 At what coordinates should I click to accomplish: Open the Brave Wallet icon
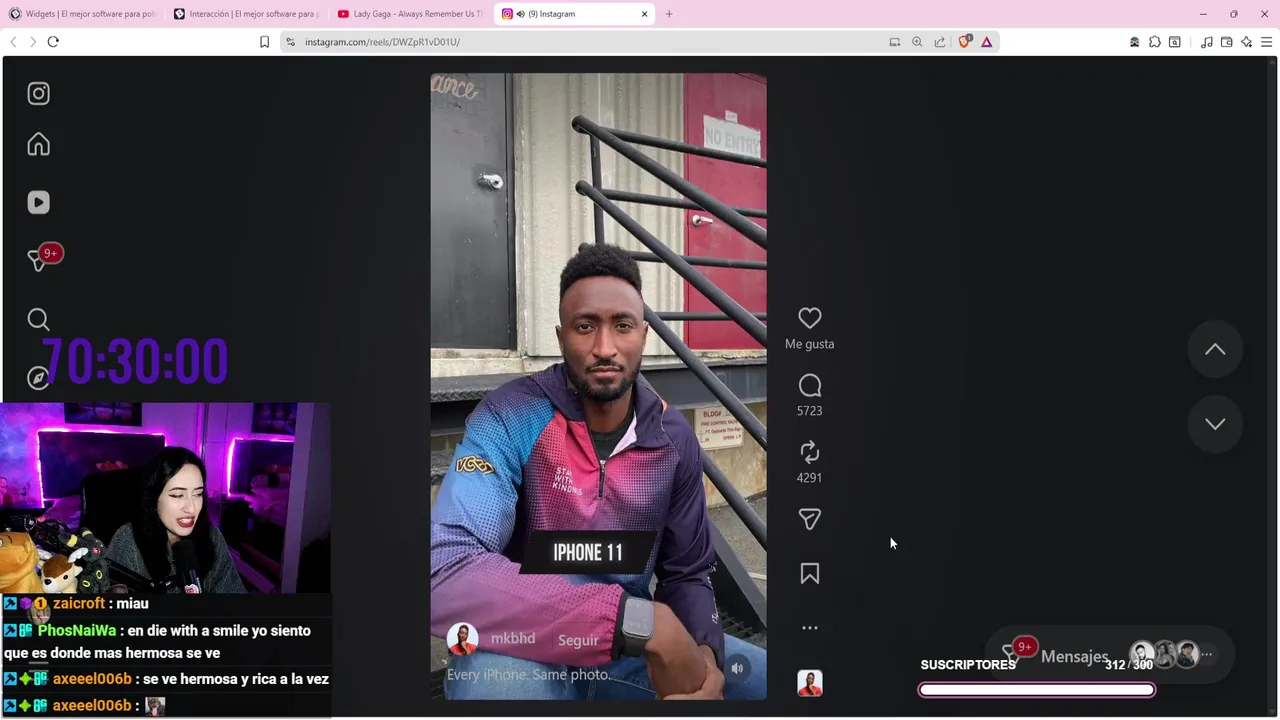(1227, 42)
